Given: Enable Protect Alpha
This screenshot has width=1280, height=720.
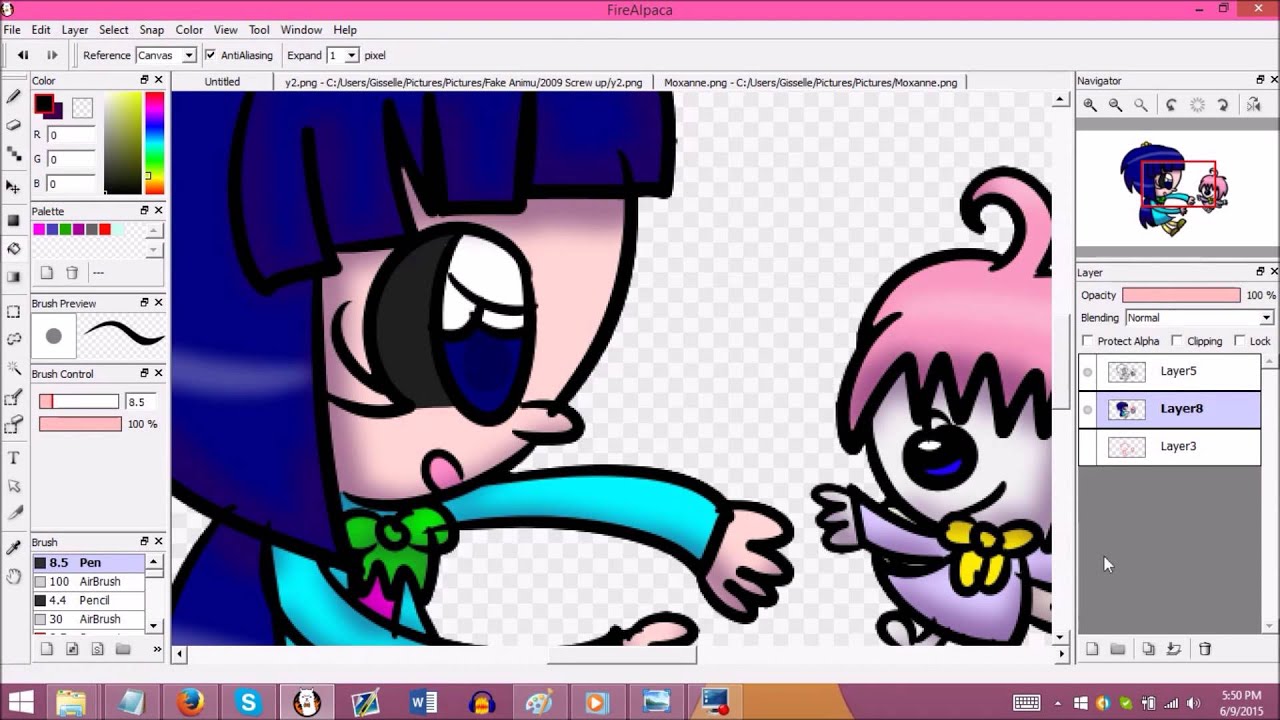Looking at the screenshot, I should [x=1088, y=341].
